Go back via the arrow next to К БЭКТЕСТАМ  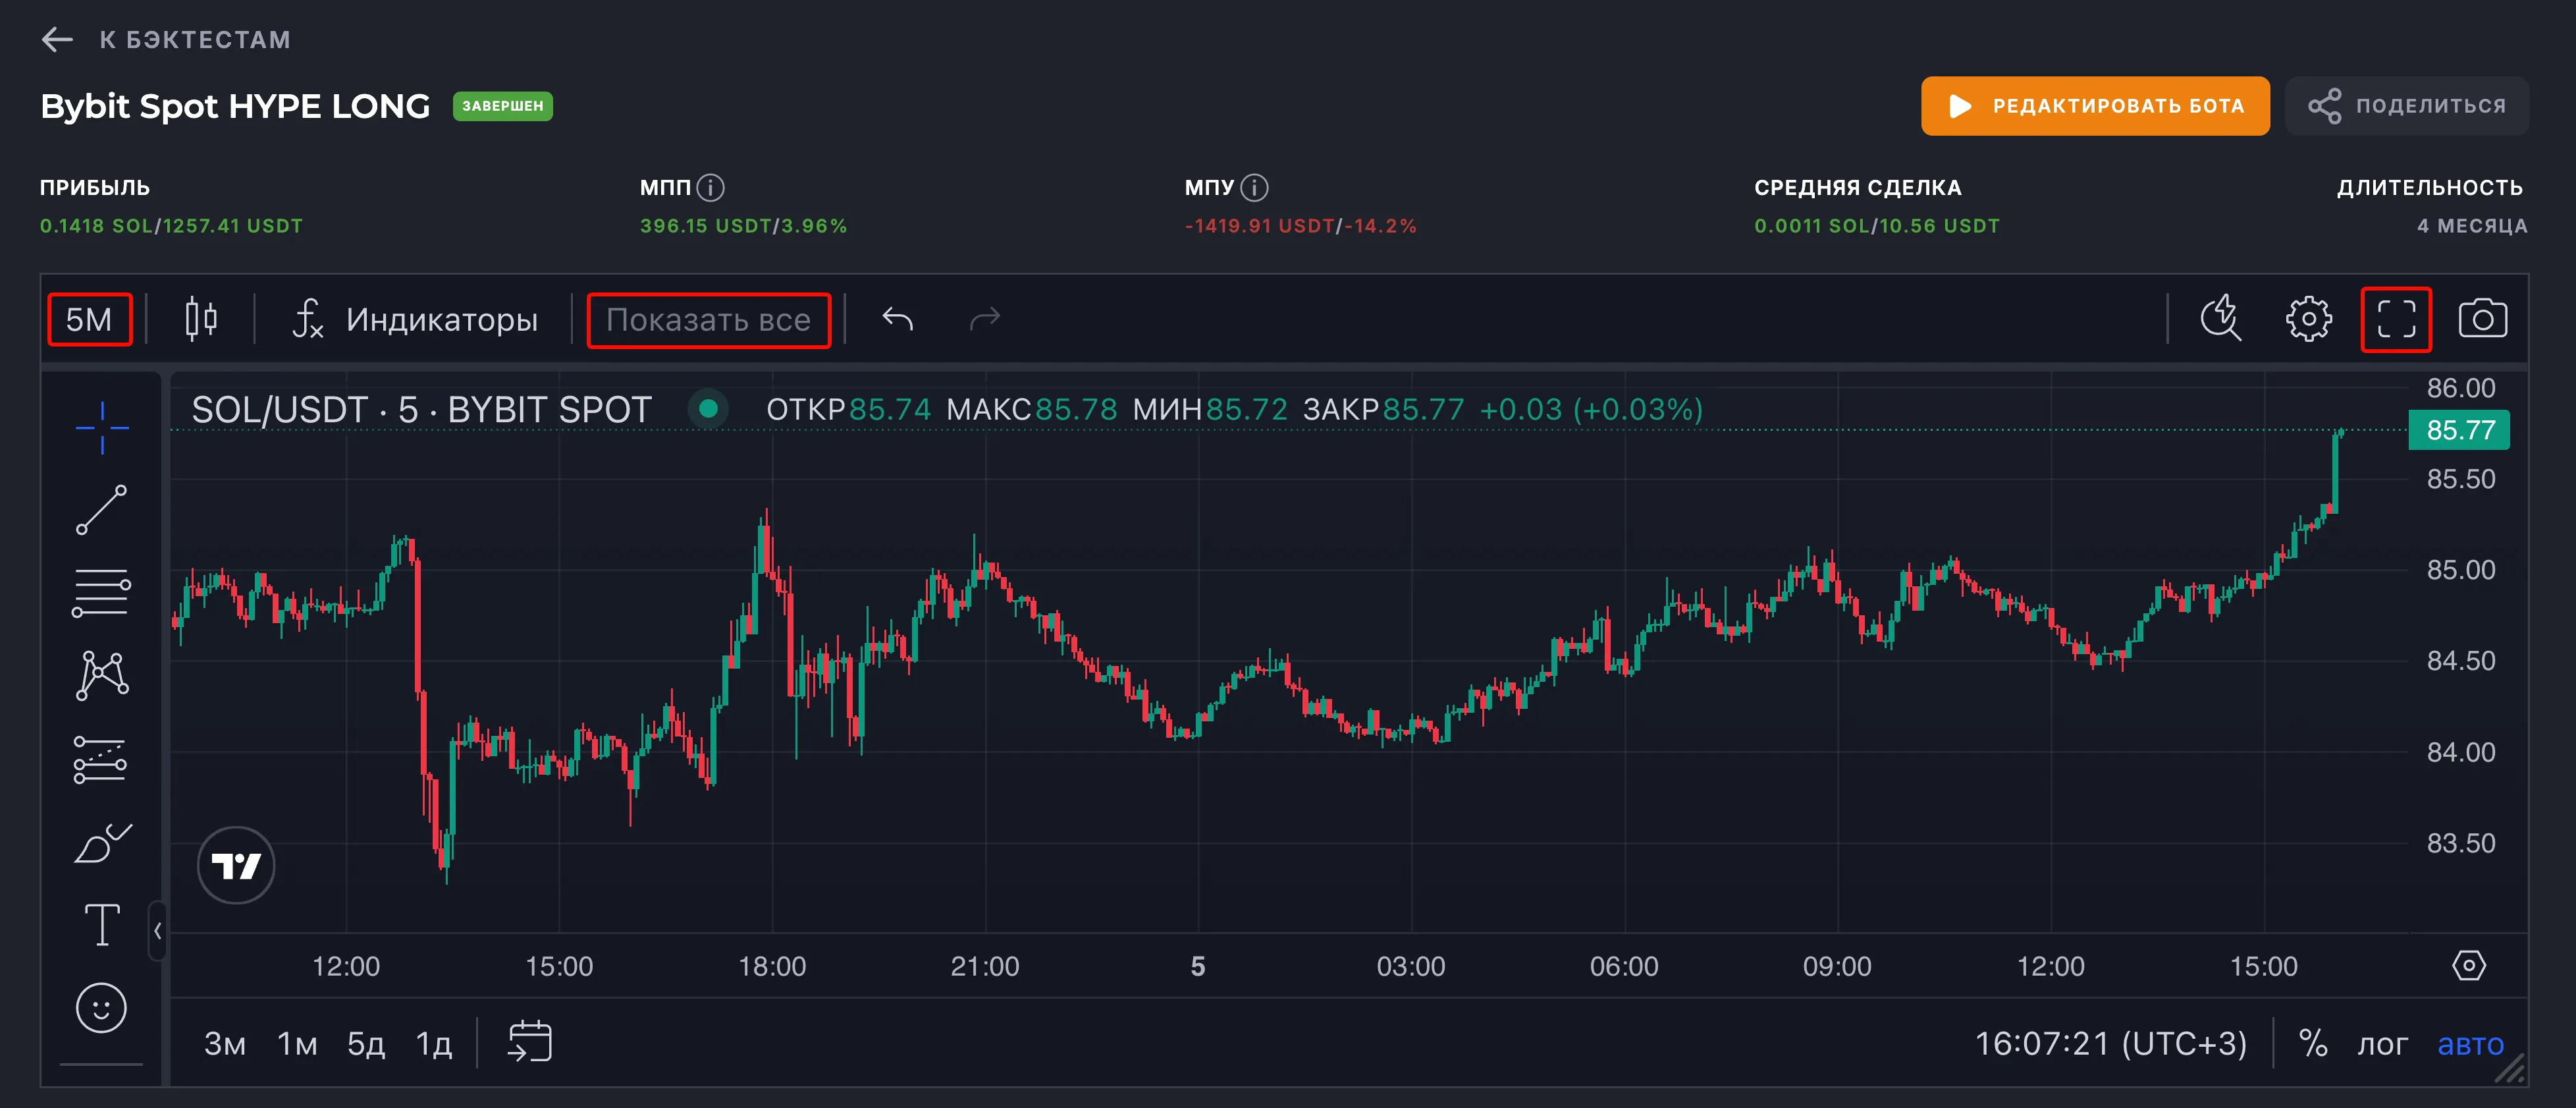coord(57,40)
